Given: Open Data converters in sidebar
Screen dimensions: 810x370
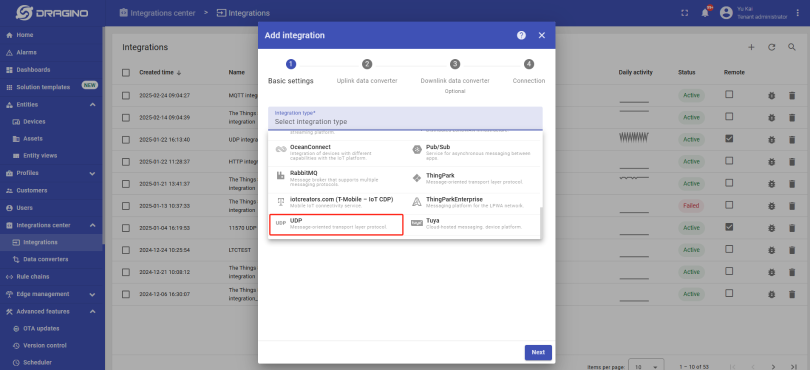Looking at the screenshot, I should [x=45, y=259].
